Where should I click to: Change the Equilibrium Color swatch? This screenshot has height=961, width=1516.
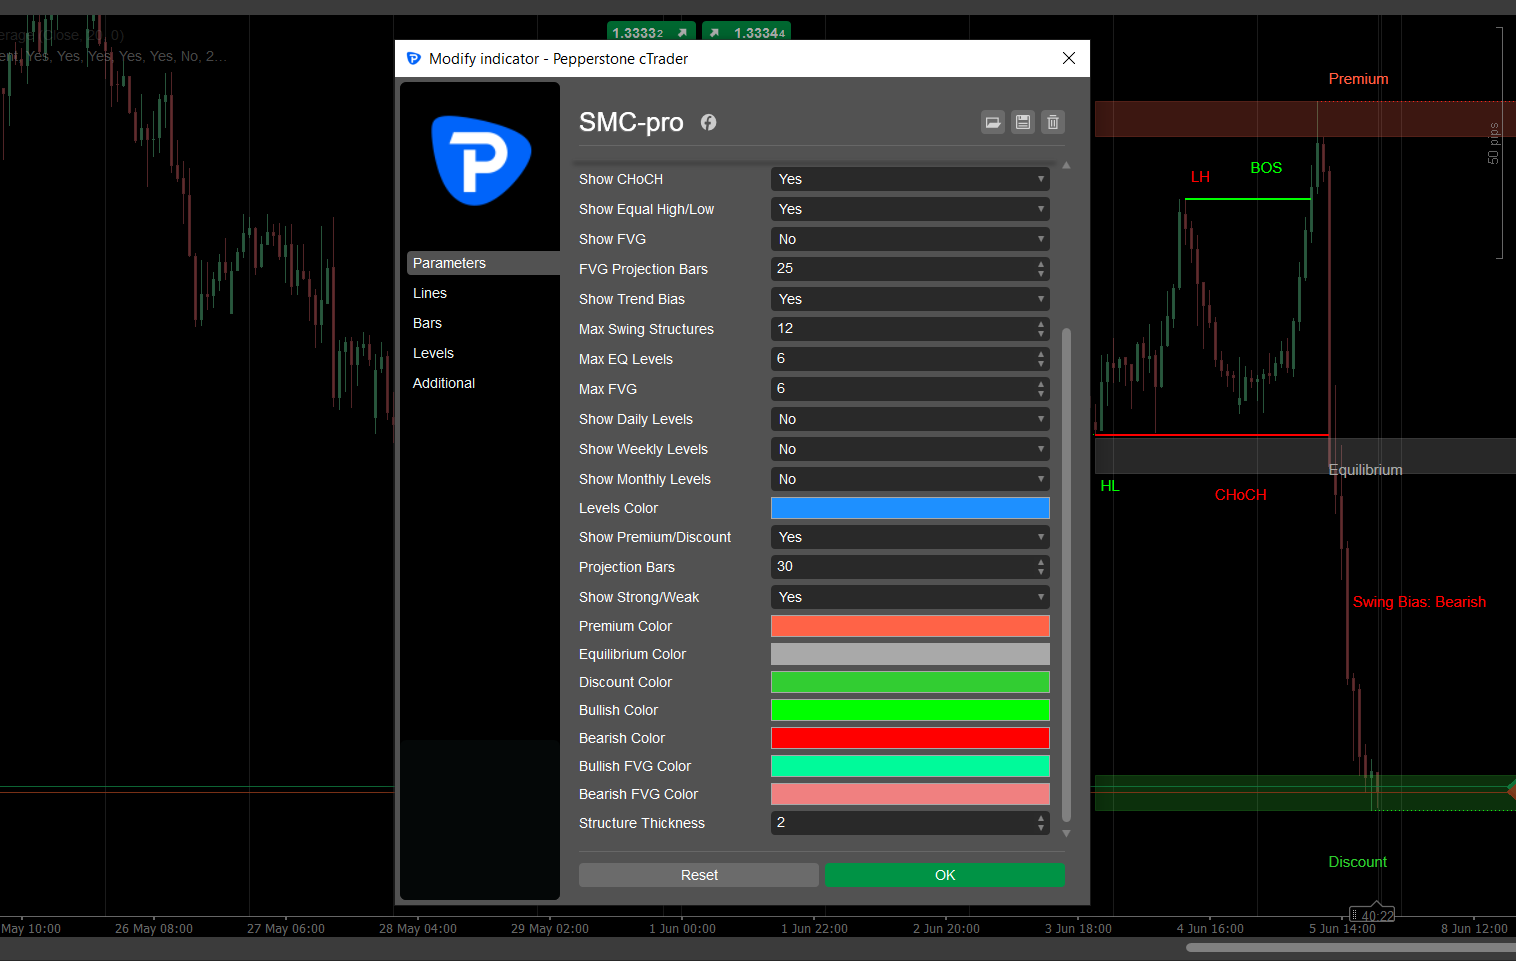coord(910,654)
